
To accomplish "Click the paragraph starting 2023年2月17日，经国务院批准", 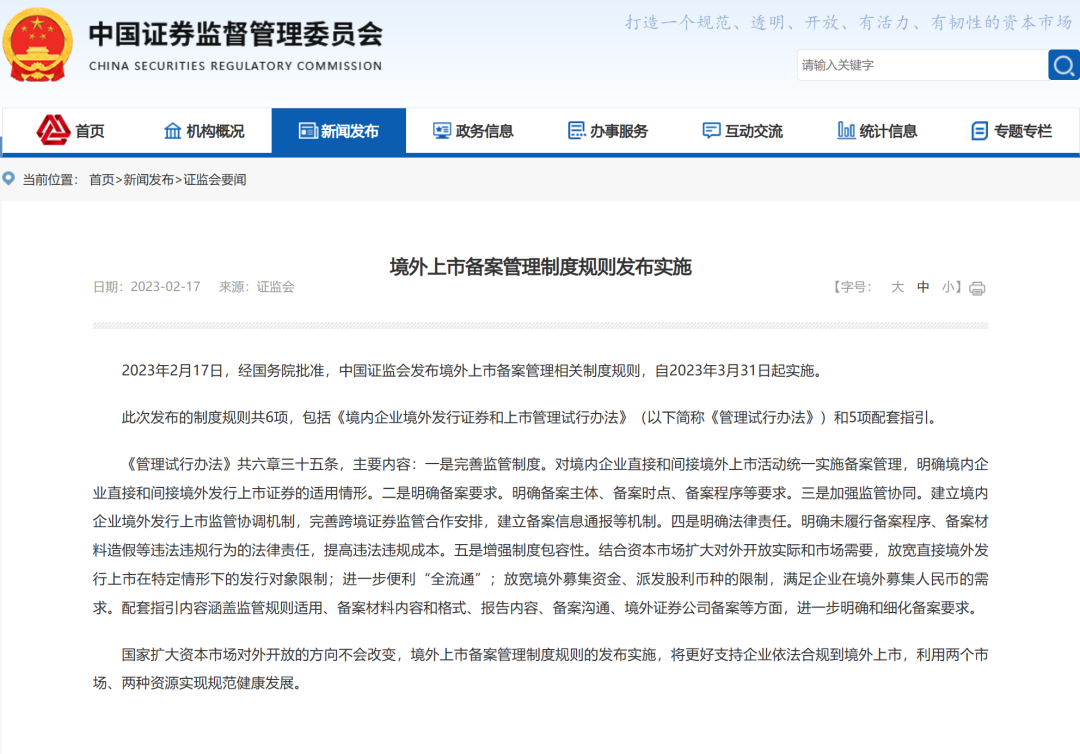I will [x=472, y=370].
